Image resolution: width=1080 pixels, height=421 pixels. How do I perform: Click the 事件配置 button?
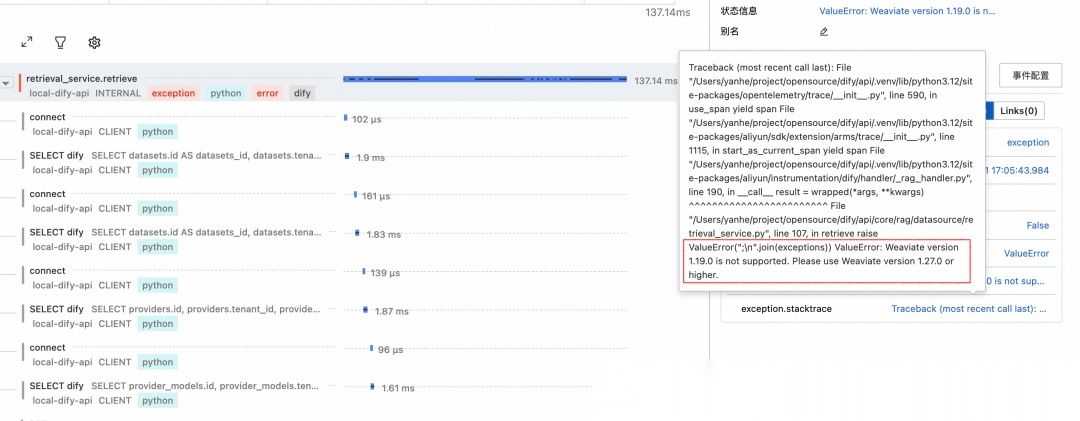(1030, 76)
